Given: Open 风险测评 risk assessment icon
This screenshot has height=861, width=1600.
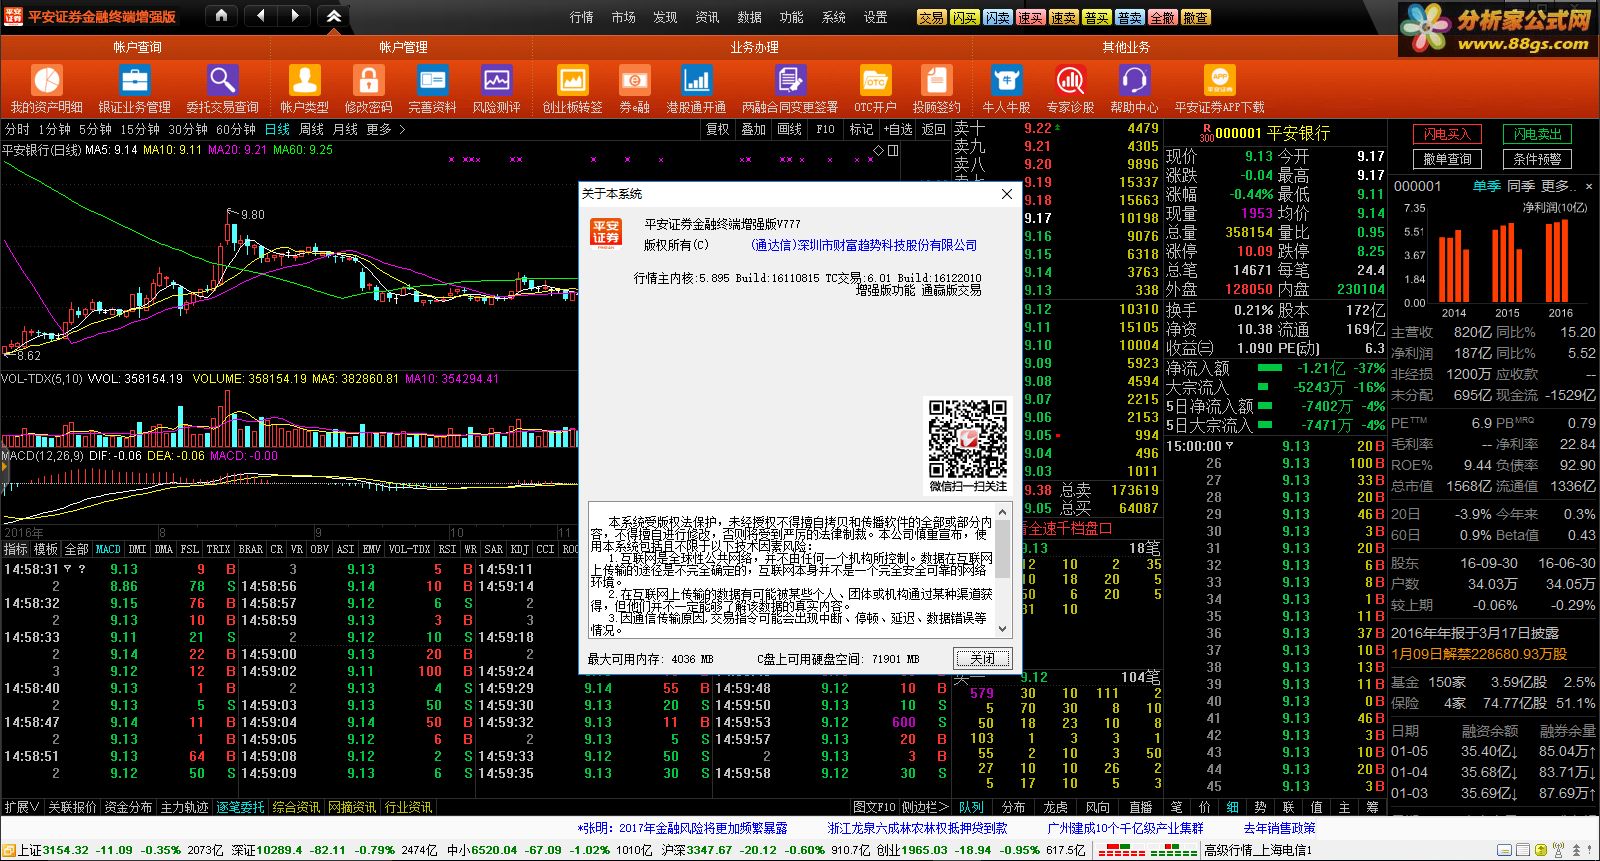Looking at the screenshot, I should pos(496,80).
